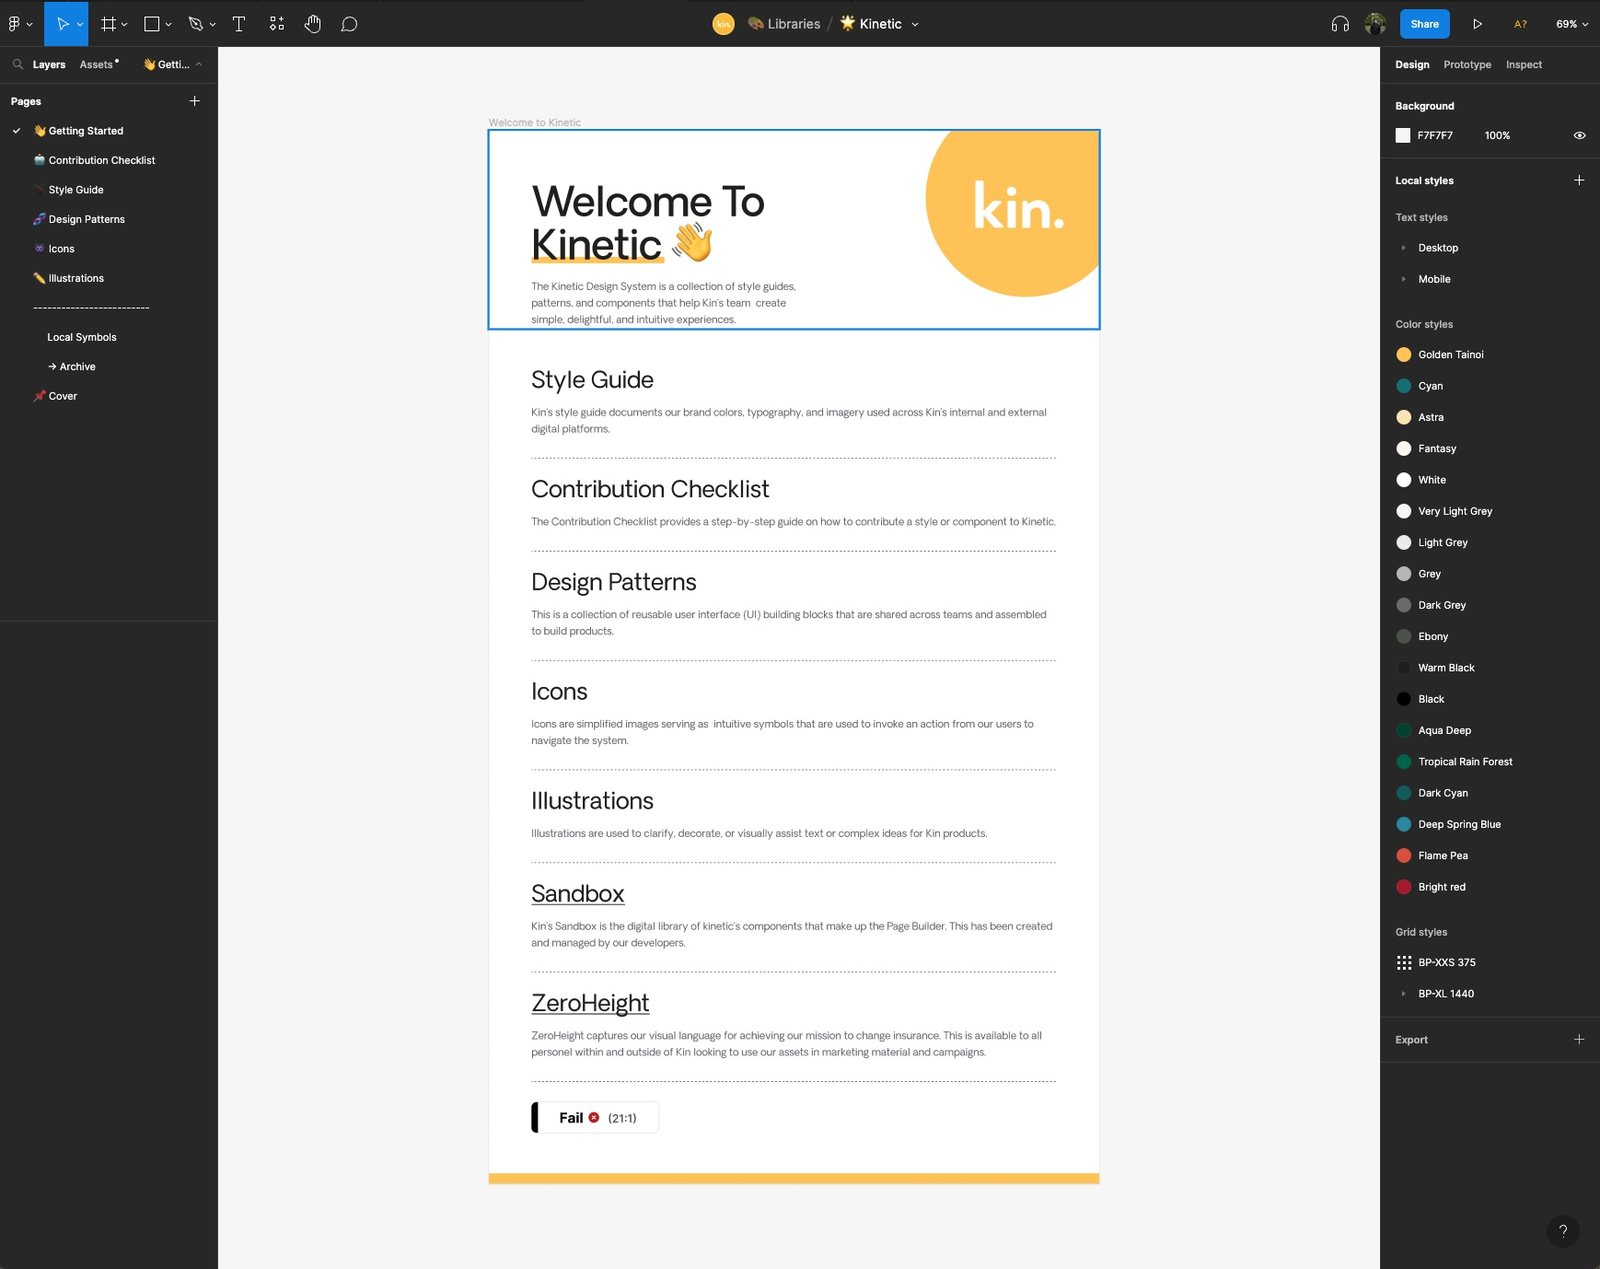Switch to the Prototype tab
This screenshot has width=1600, height=1269.
(1467, 64)
